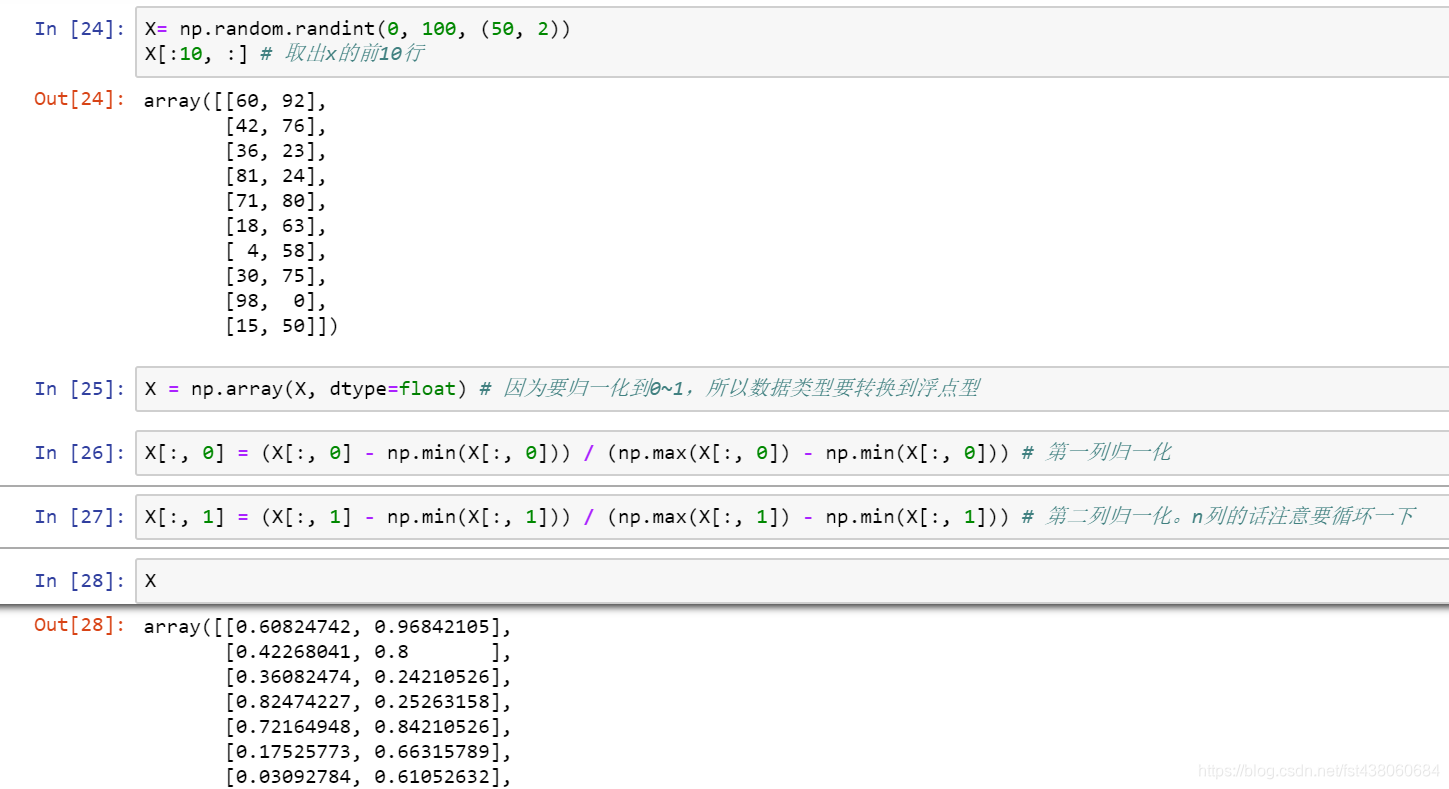Click the In [25] code cell with np.array
Image resolution: width=1449 pixels, height=789 pixels.
tap(792, 388)
